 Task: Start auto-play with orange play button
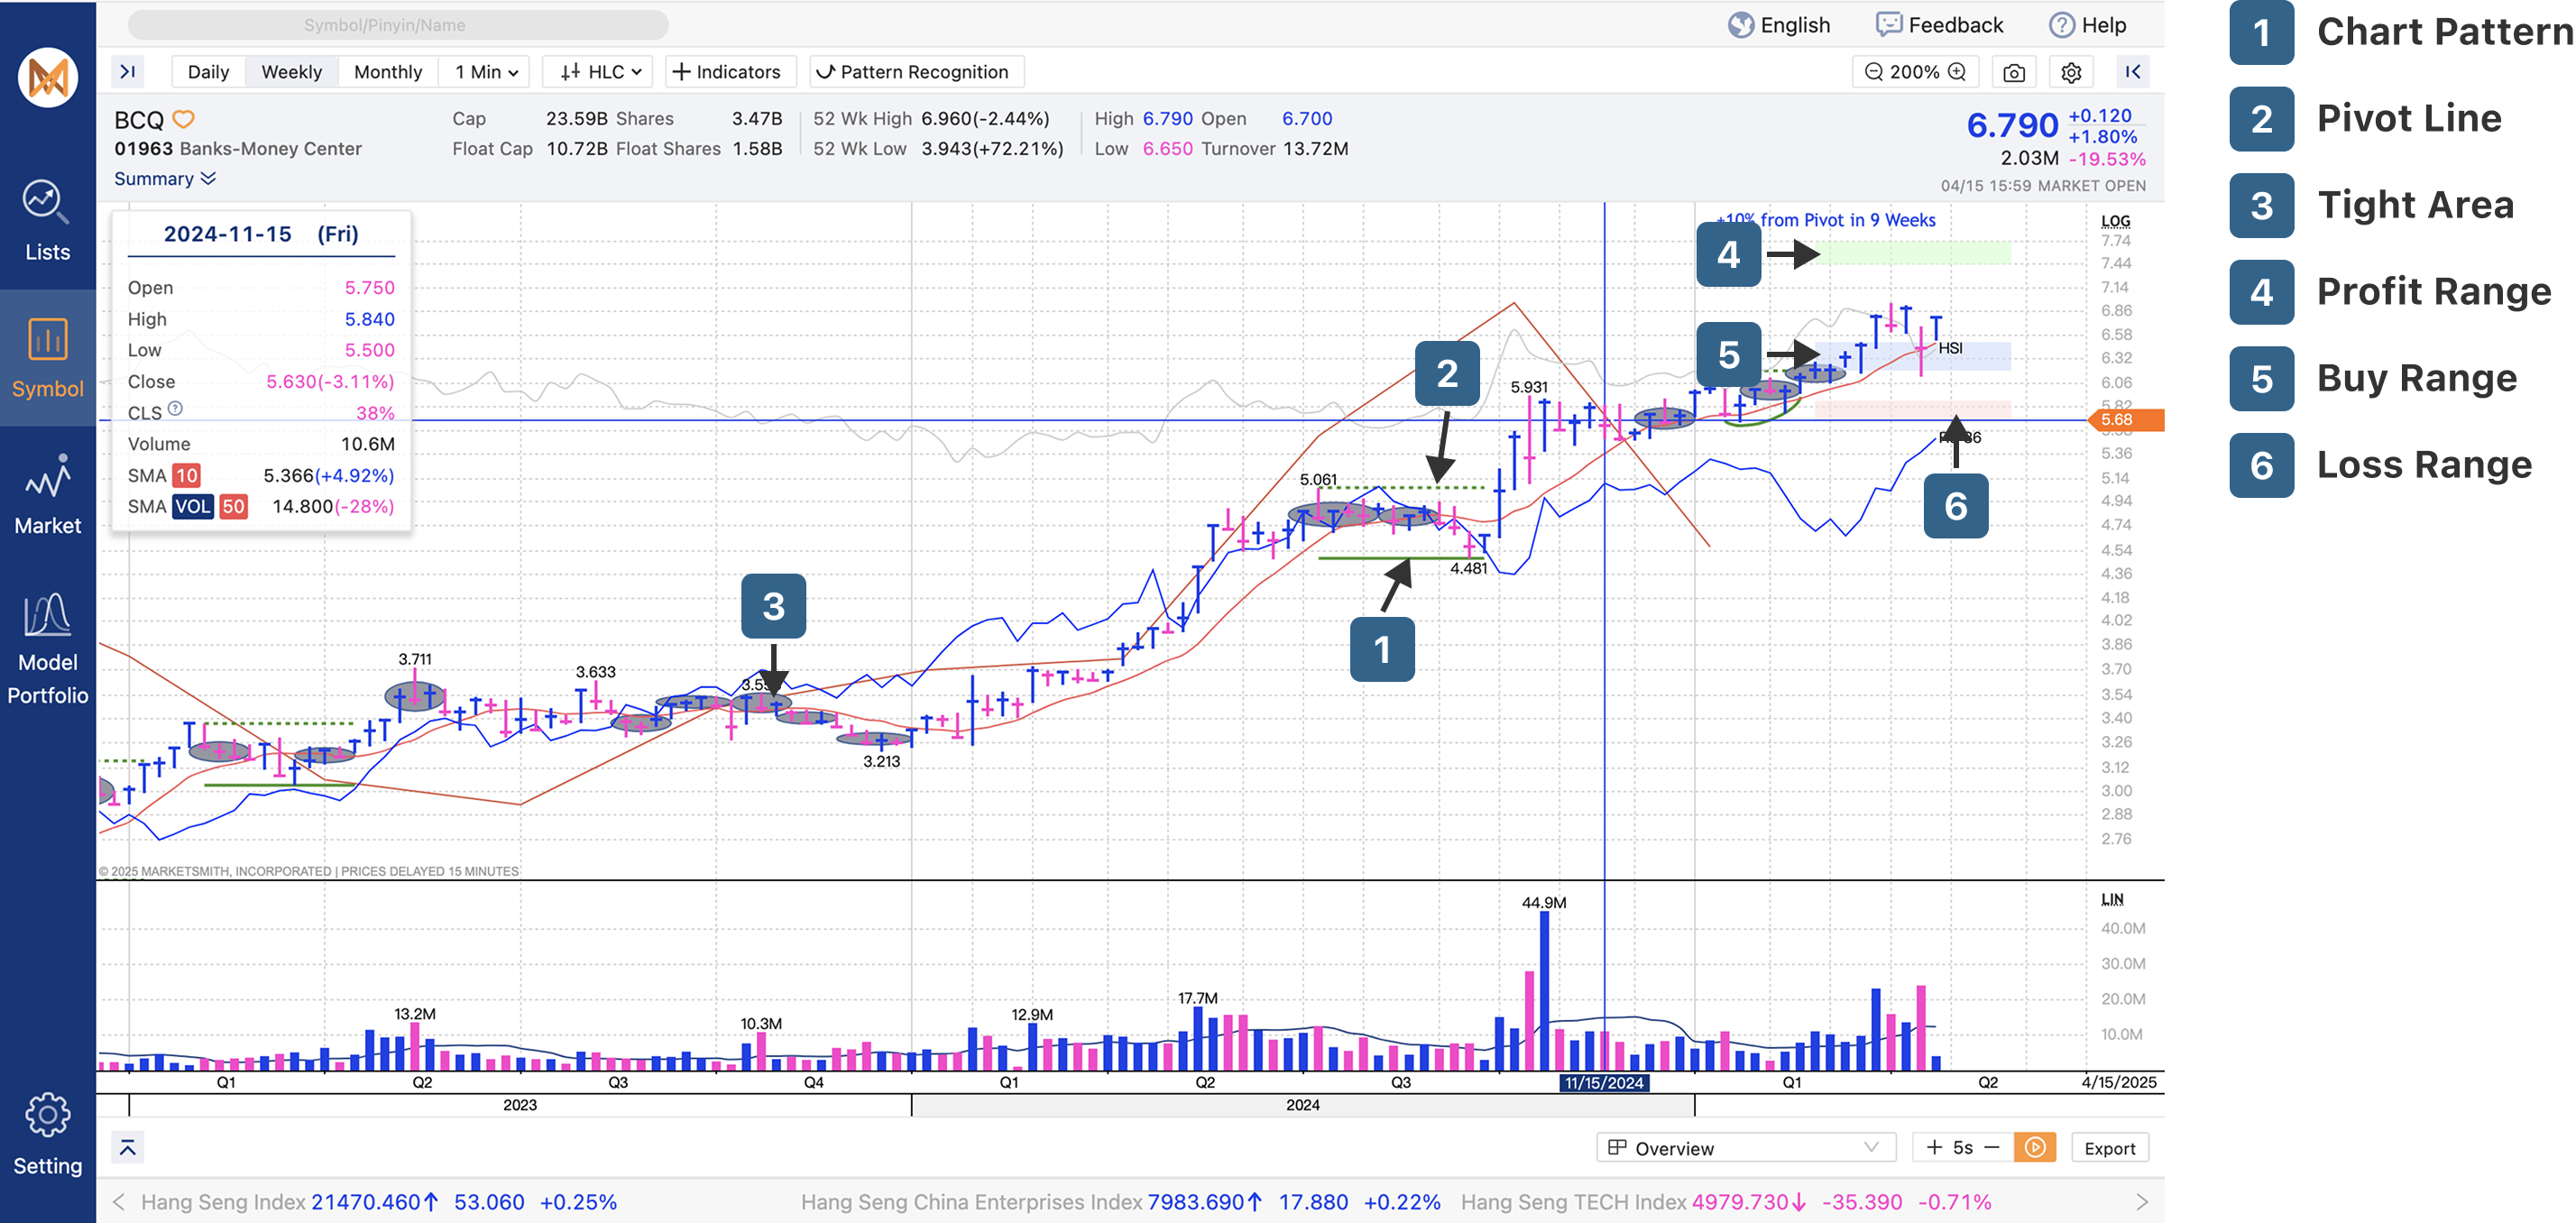(x=2034, y=1148)
